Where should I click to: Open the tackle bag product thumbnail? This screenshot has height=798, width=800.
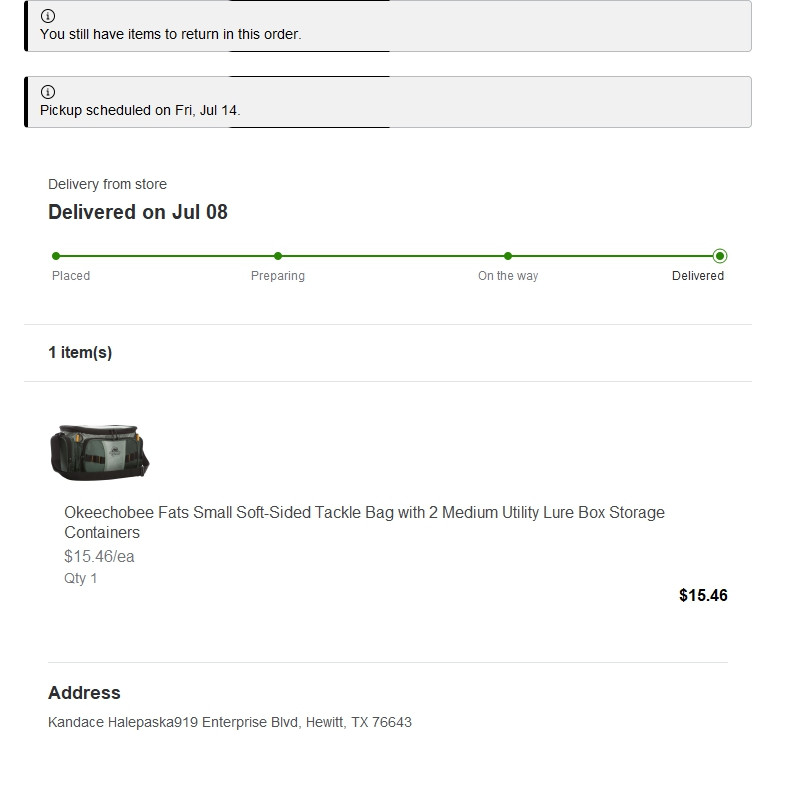tap(99, 451)
